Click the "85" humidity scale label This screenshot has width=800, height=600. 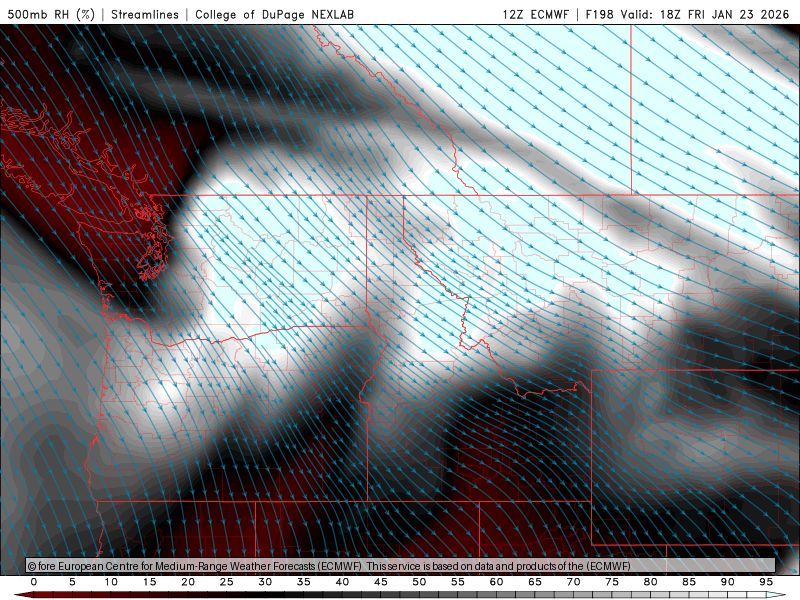(x=689, y=582)
